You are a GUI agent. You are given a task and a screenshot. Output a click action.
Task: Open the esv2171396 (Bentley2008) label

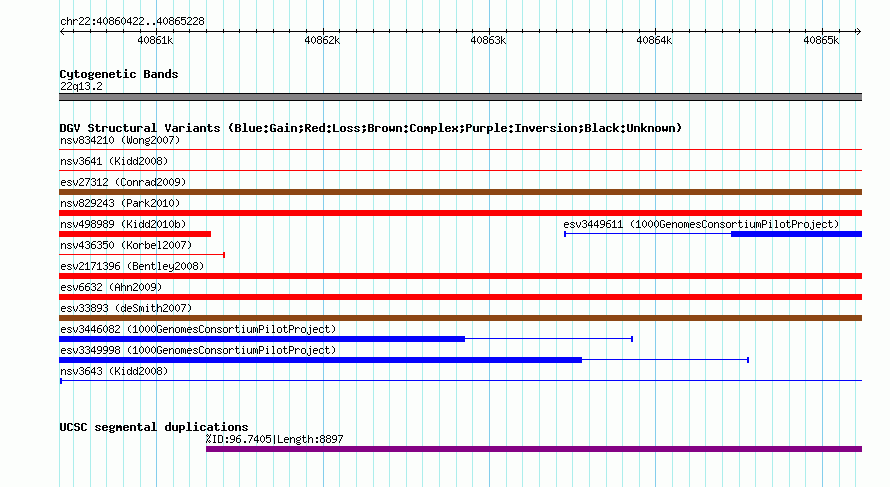[132, 266]
